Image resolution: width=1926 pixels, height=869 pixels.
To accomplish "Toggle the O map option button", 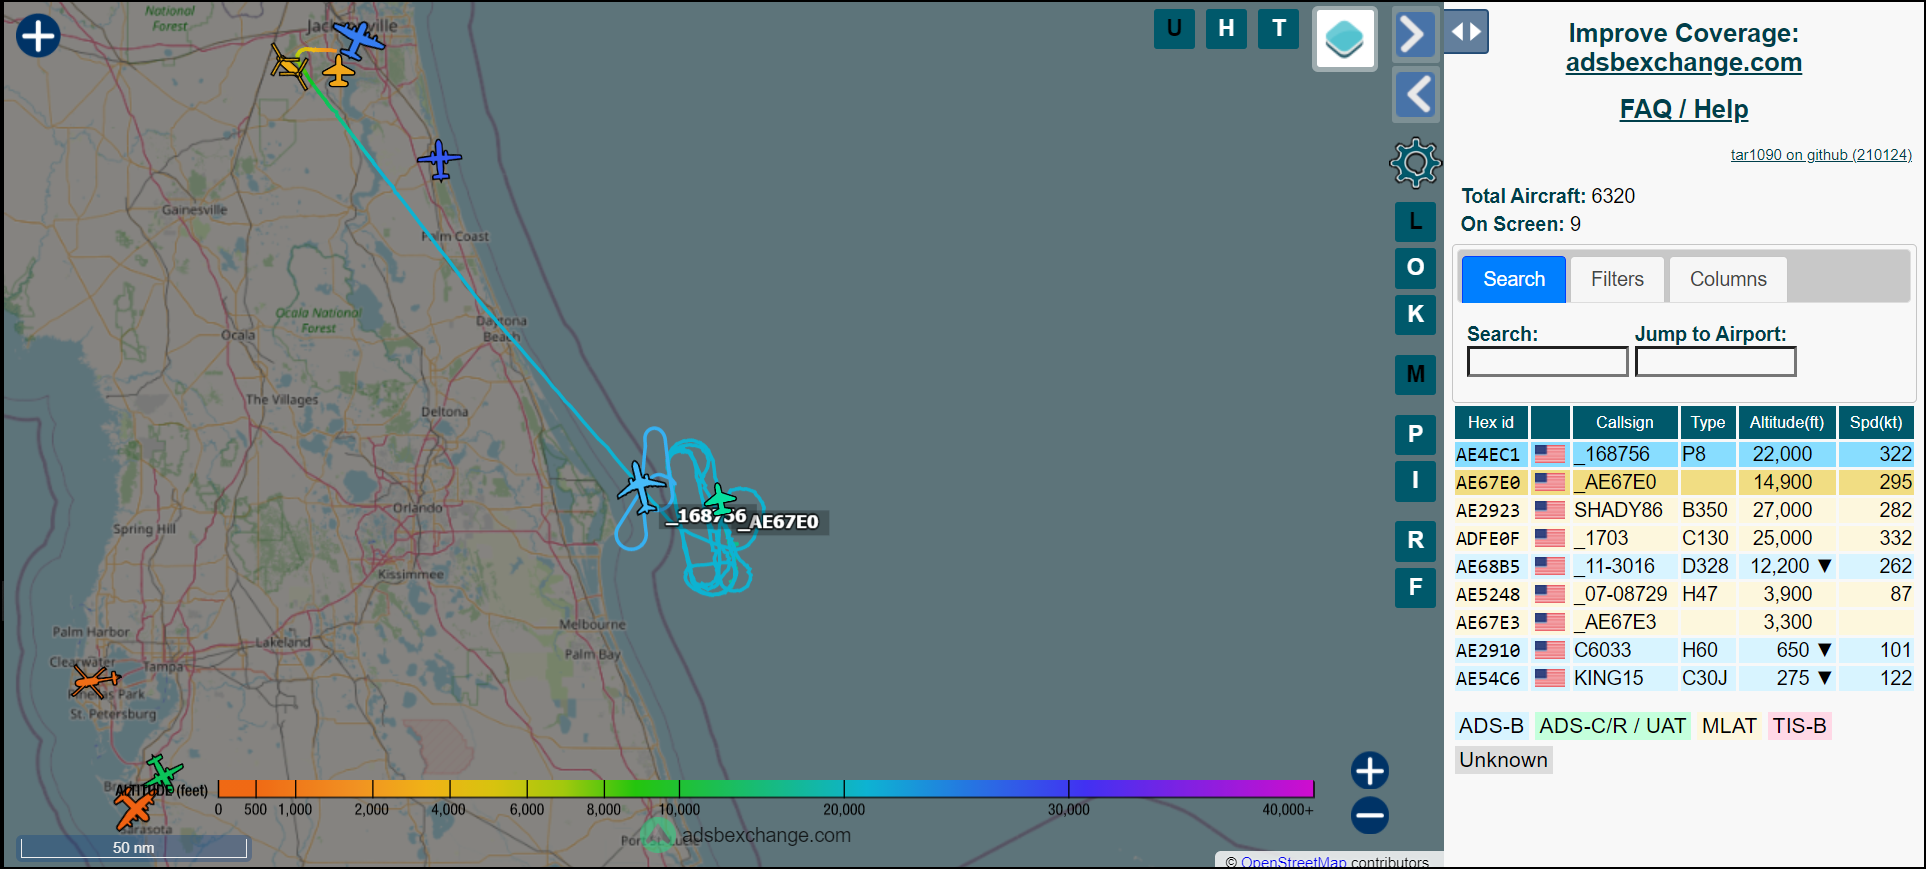I will [1415, 267].
